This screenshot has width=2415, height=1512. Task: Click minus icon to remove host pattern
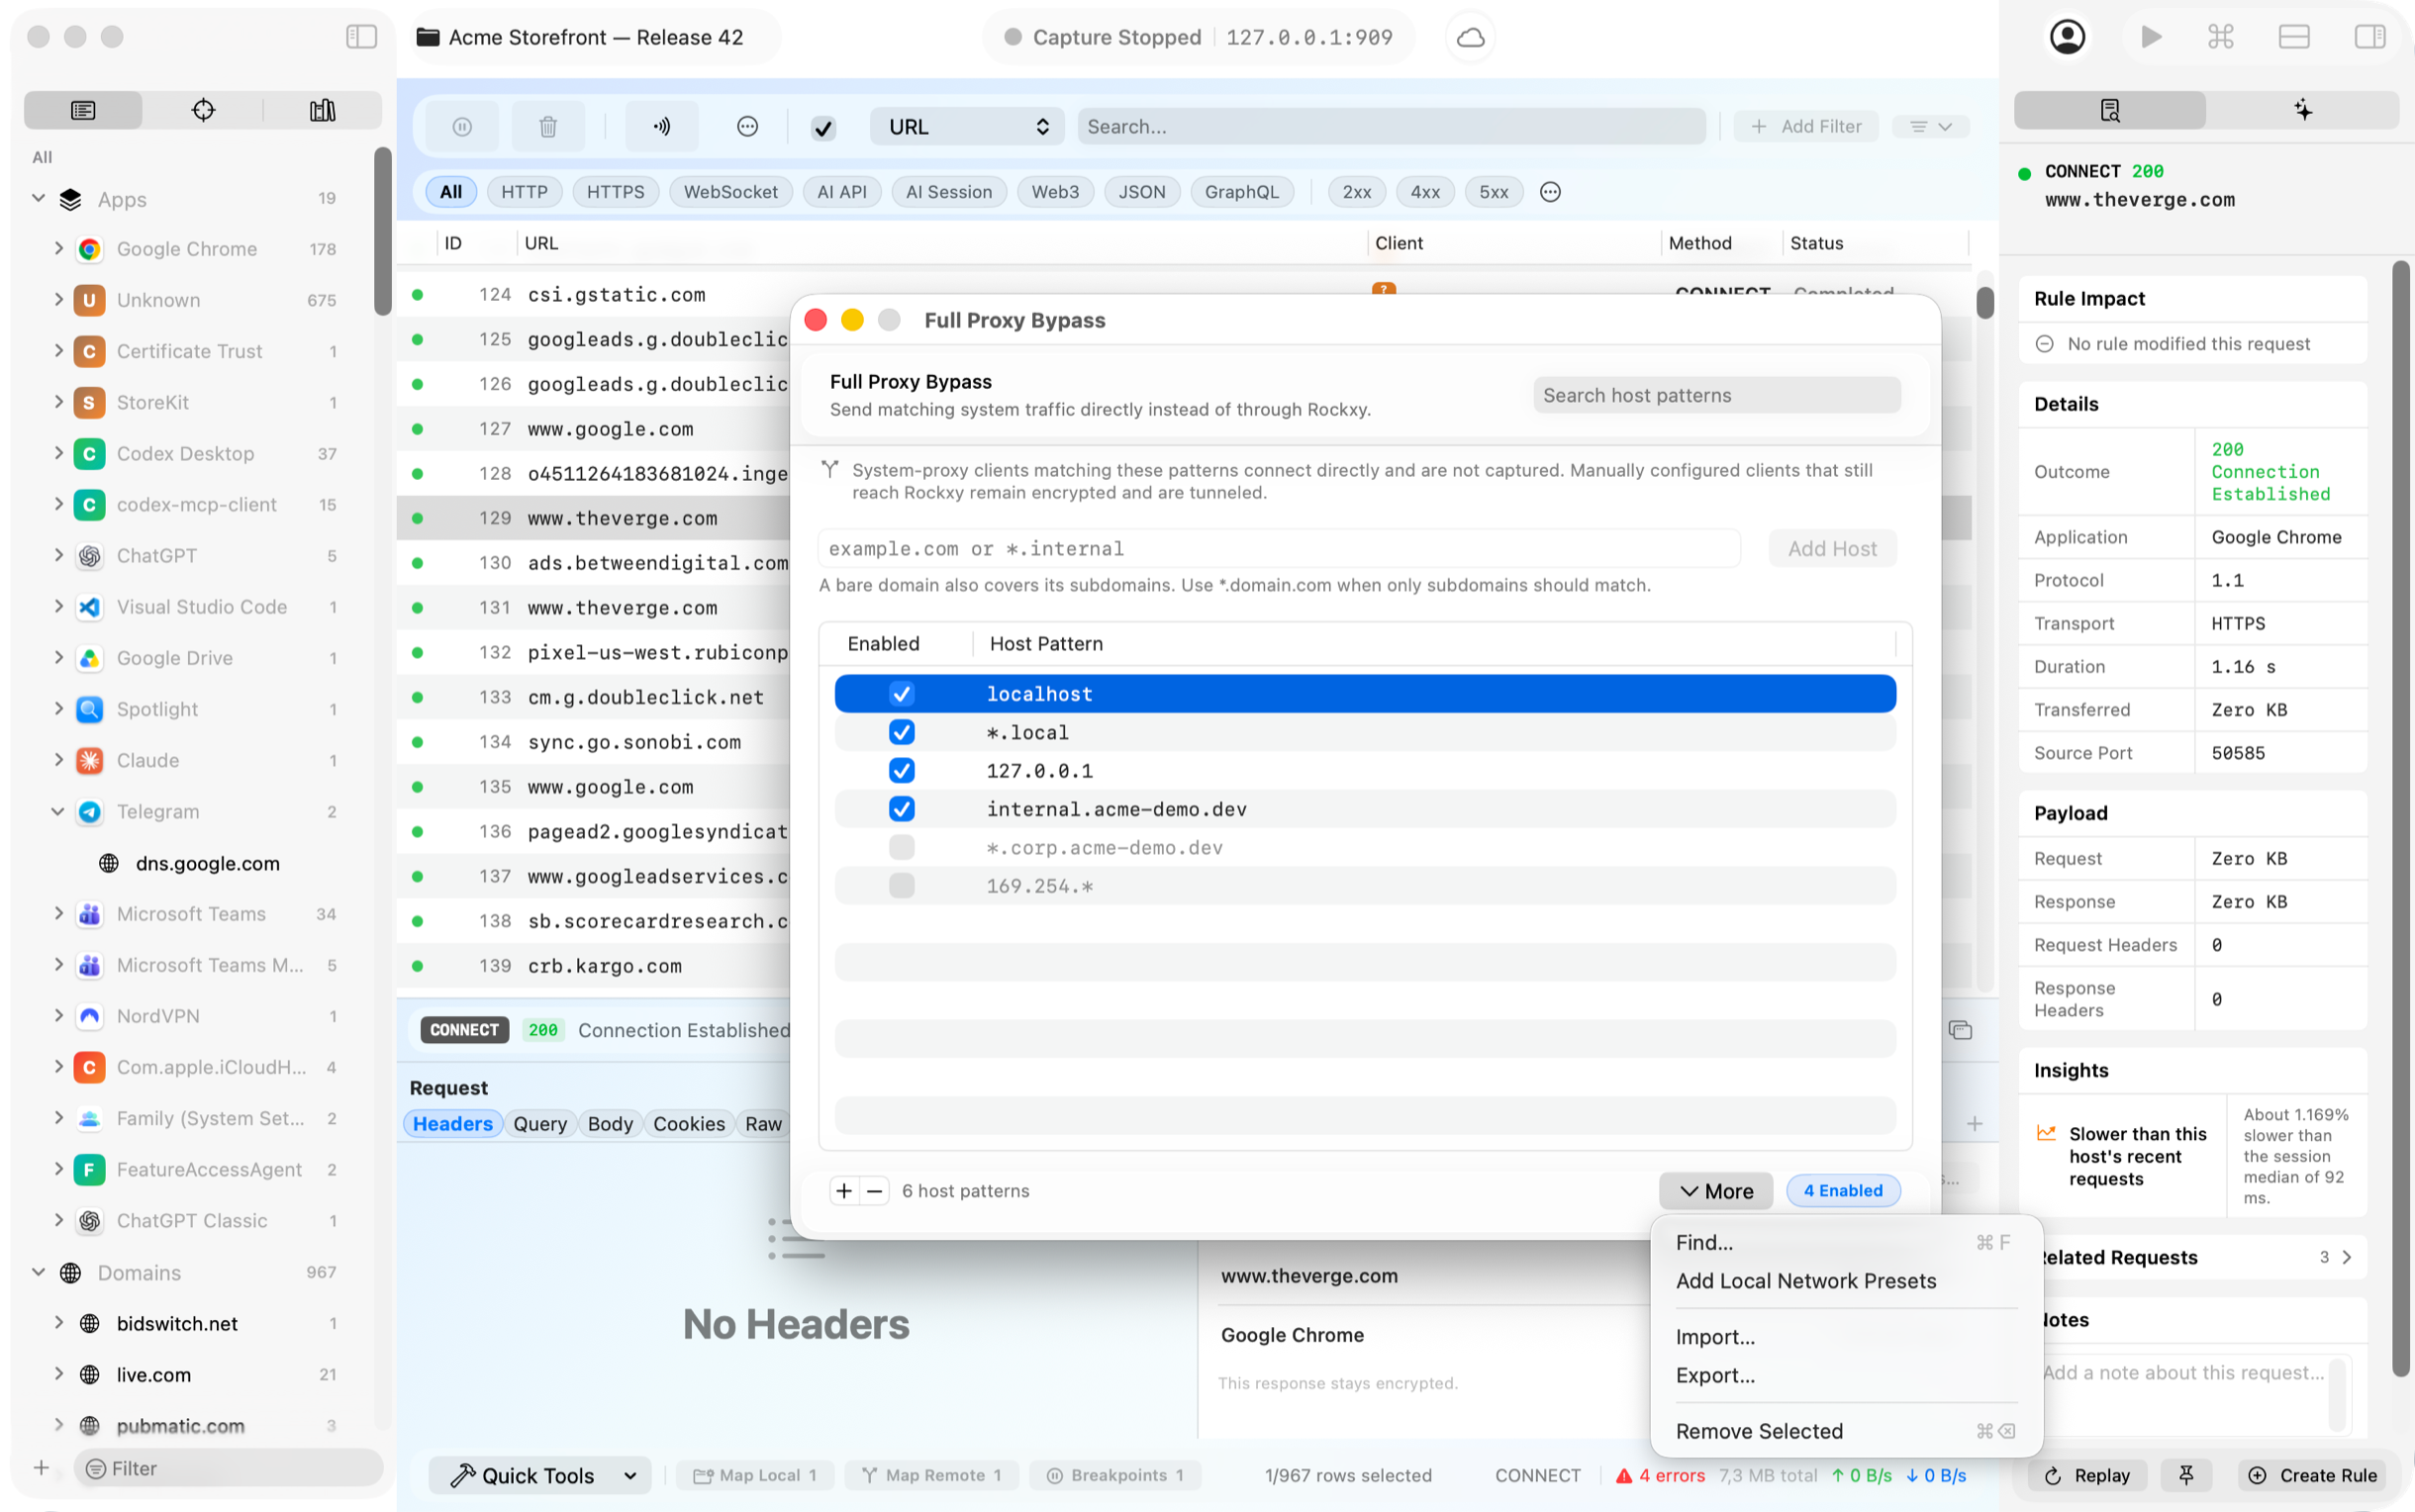[x=874, y=1190]
